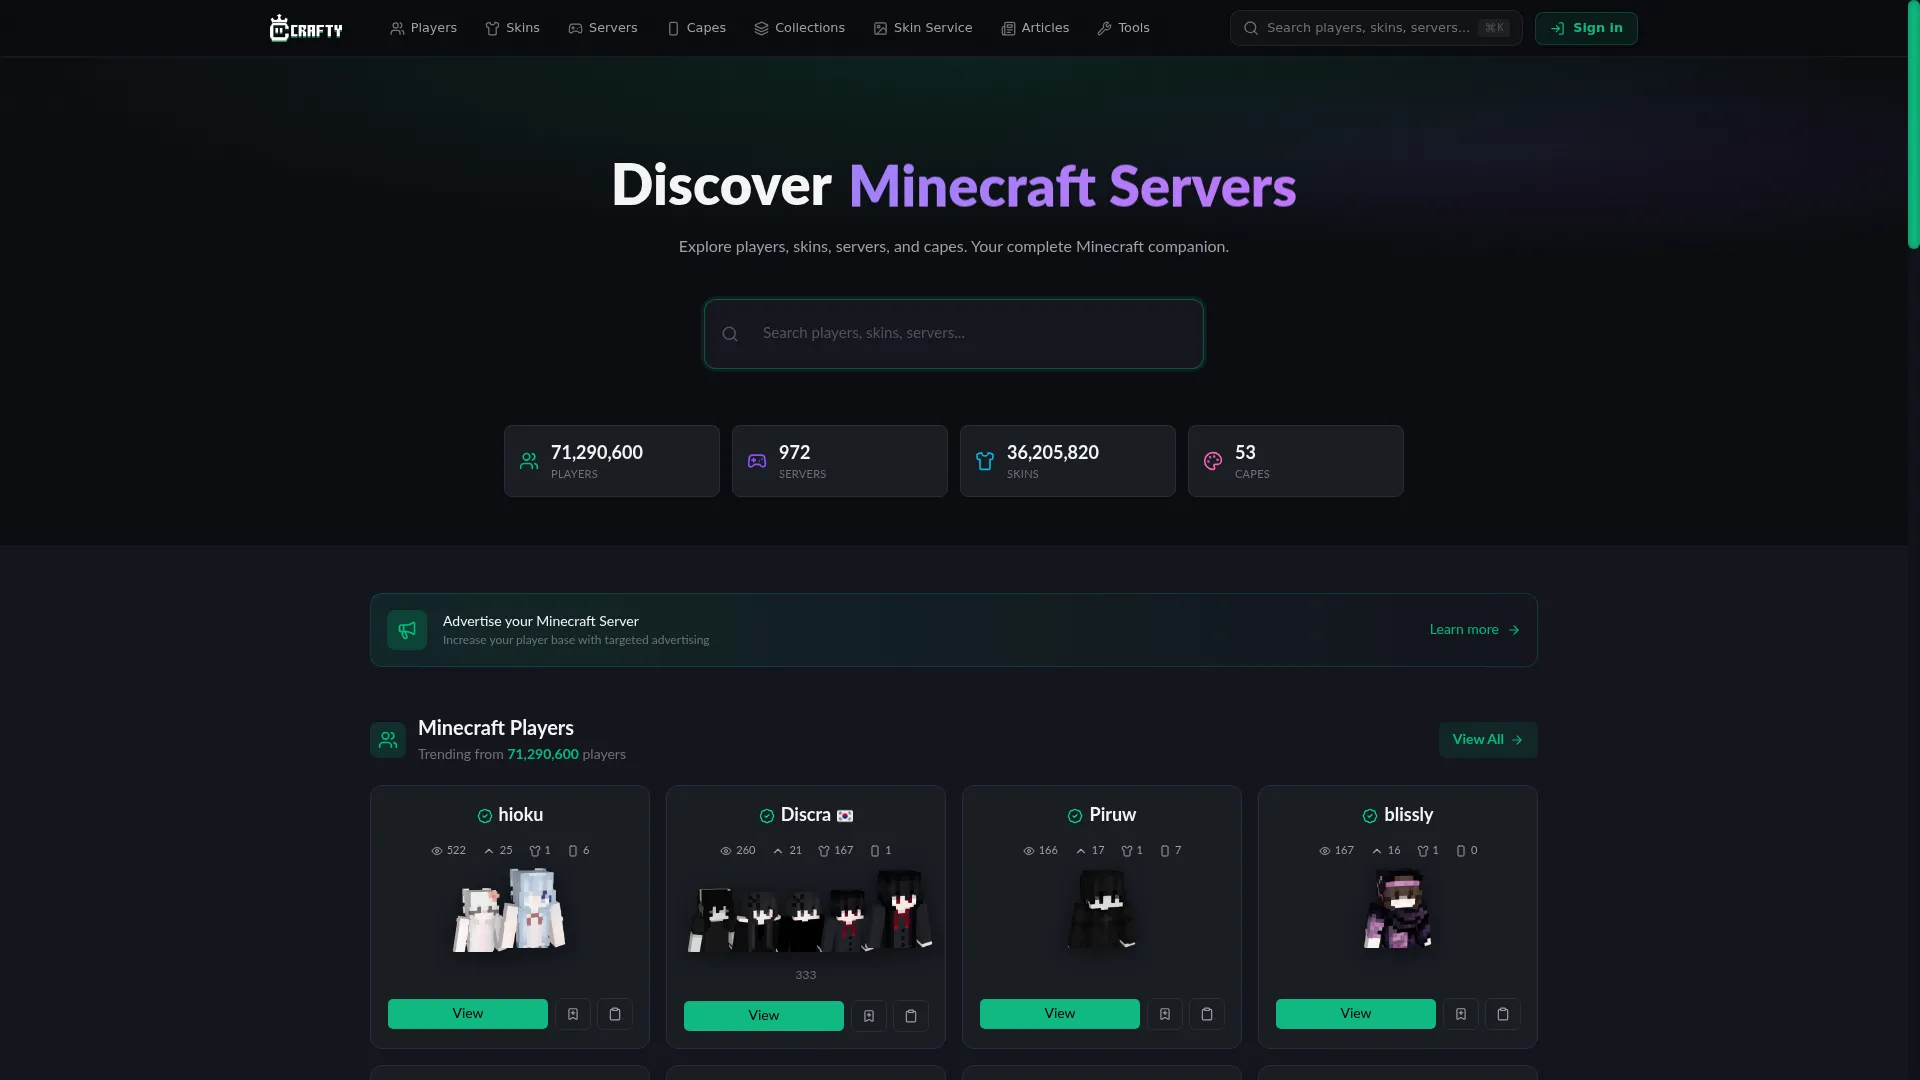
Task: Bookmark hioku's player card
Action: click(x=573, y=1014)
